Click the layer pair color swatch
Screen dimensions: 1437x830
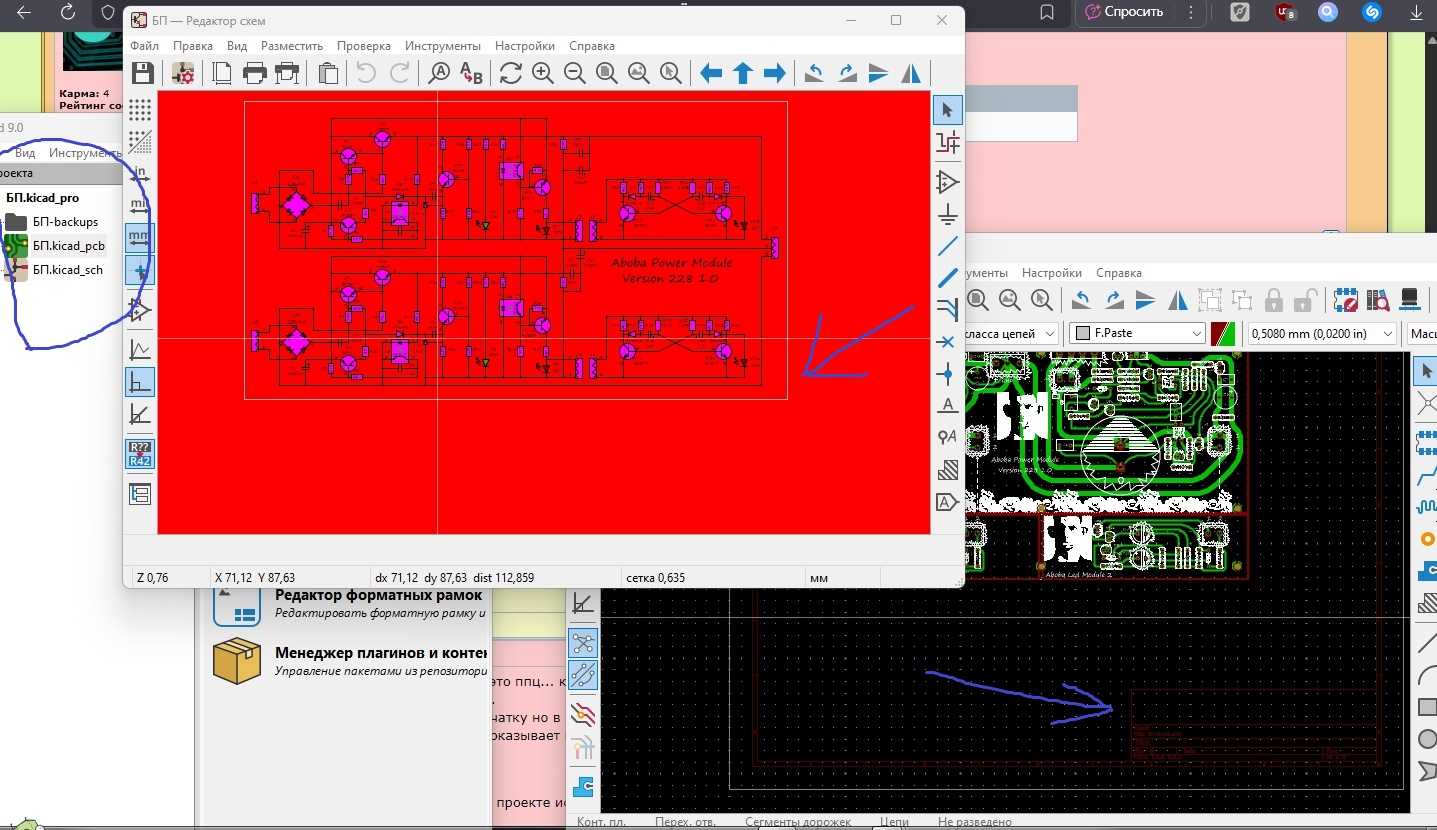point(1222,333)
